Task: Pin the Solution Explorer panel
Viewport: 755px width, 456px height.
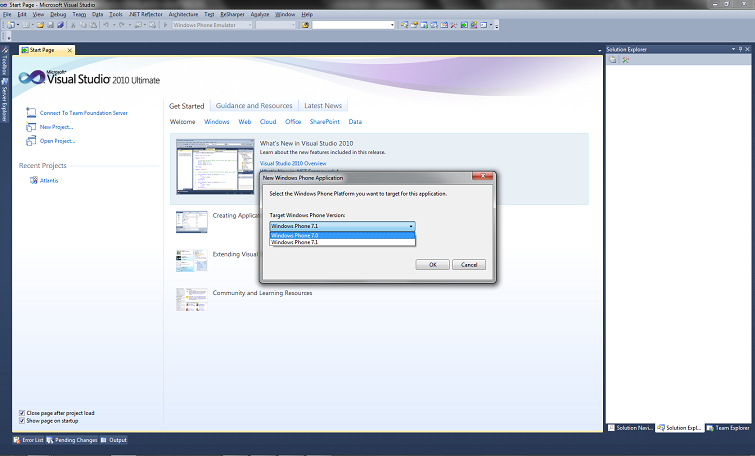Action: pos(741,49)
